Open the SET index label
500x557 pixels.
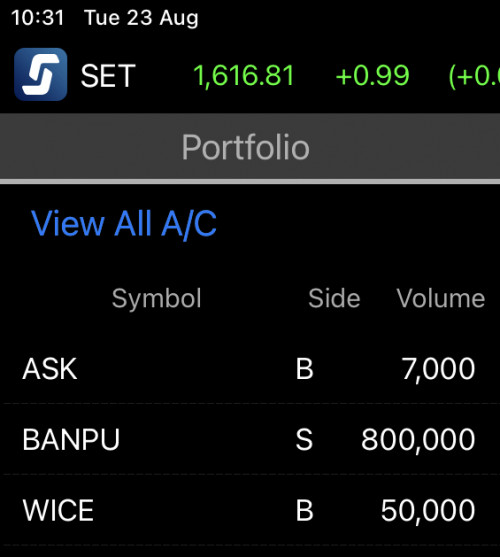[x=108, y=75]
